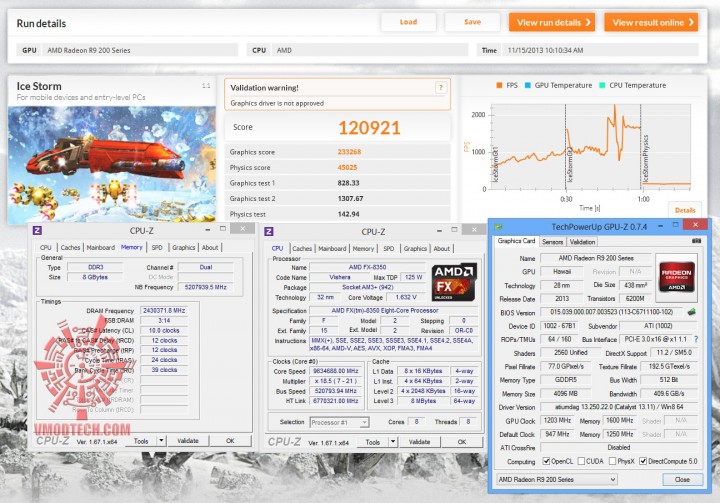Click the ATI CrossFire Disabled field
The height and width of the screenshot is (503, 720).
pyautogui.click(x=619, y=447)
